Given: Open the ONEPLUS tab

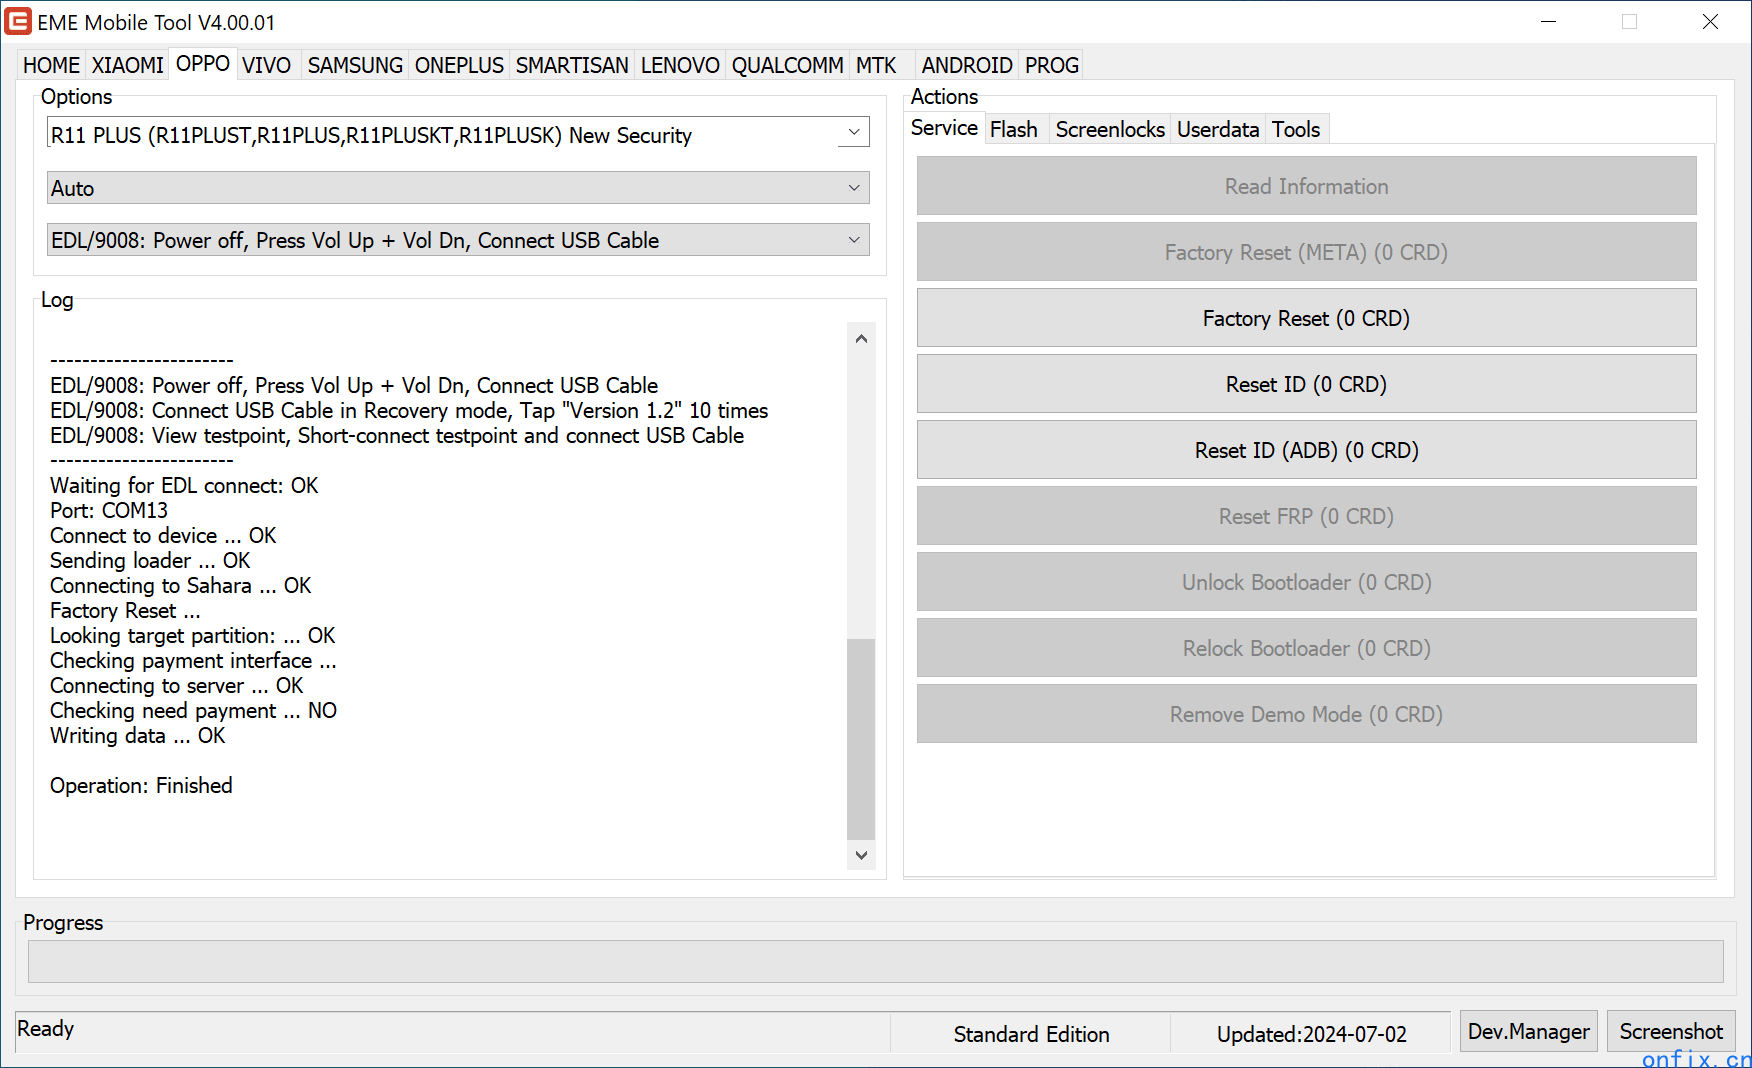Looking at the screenshot, I should [459, 65].
